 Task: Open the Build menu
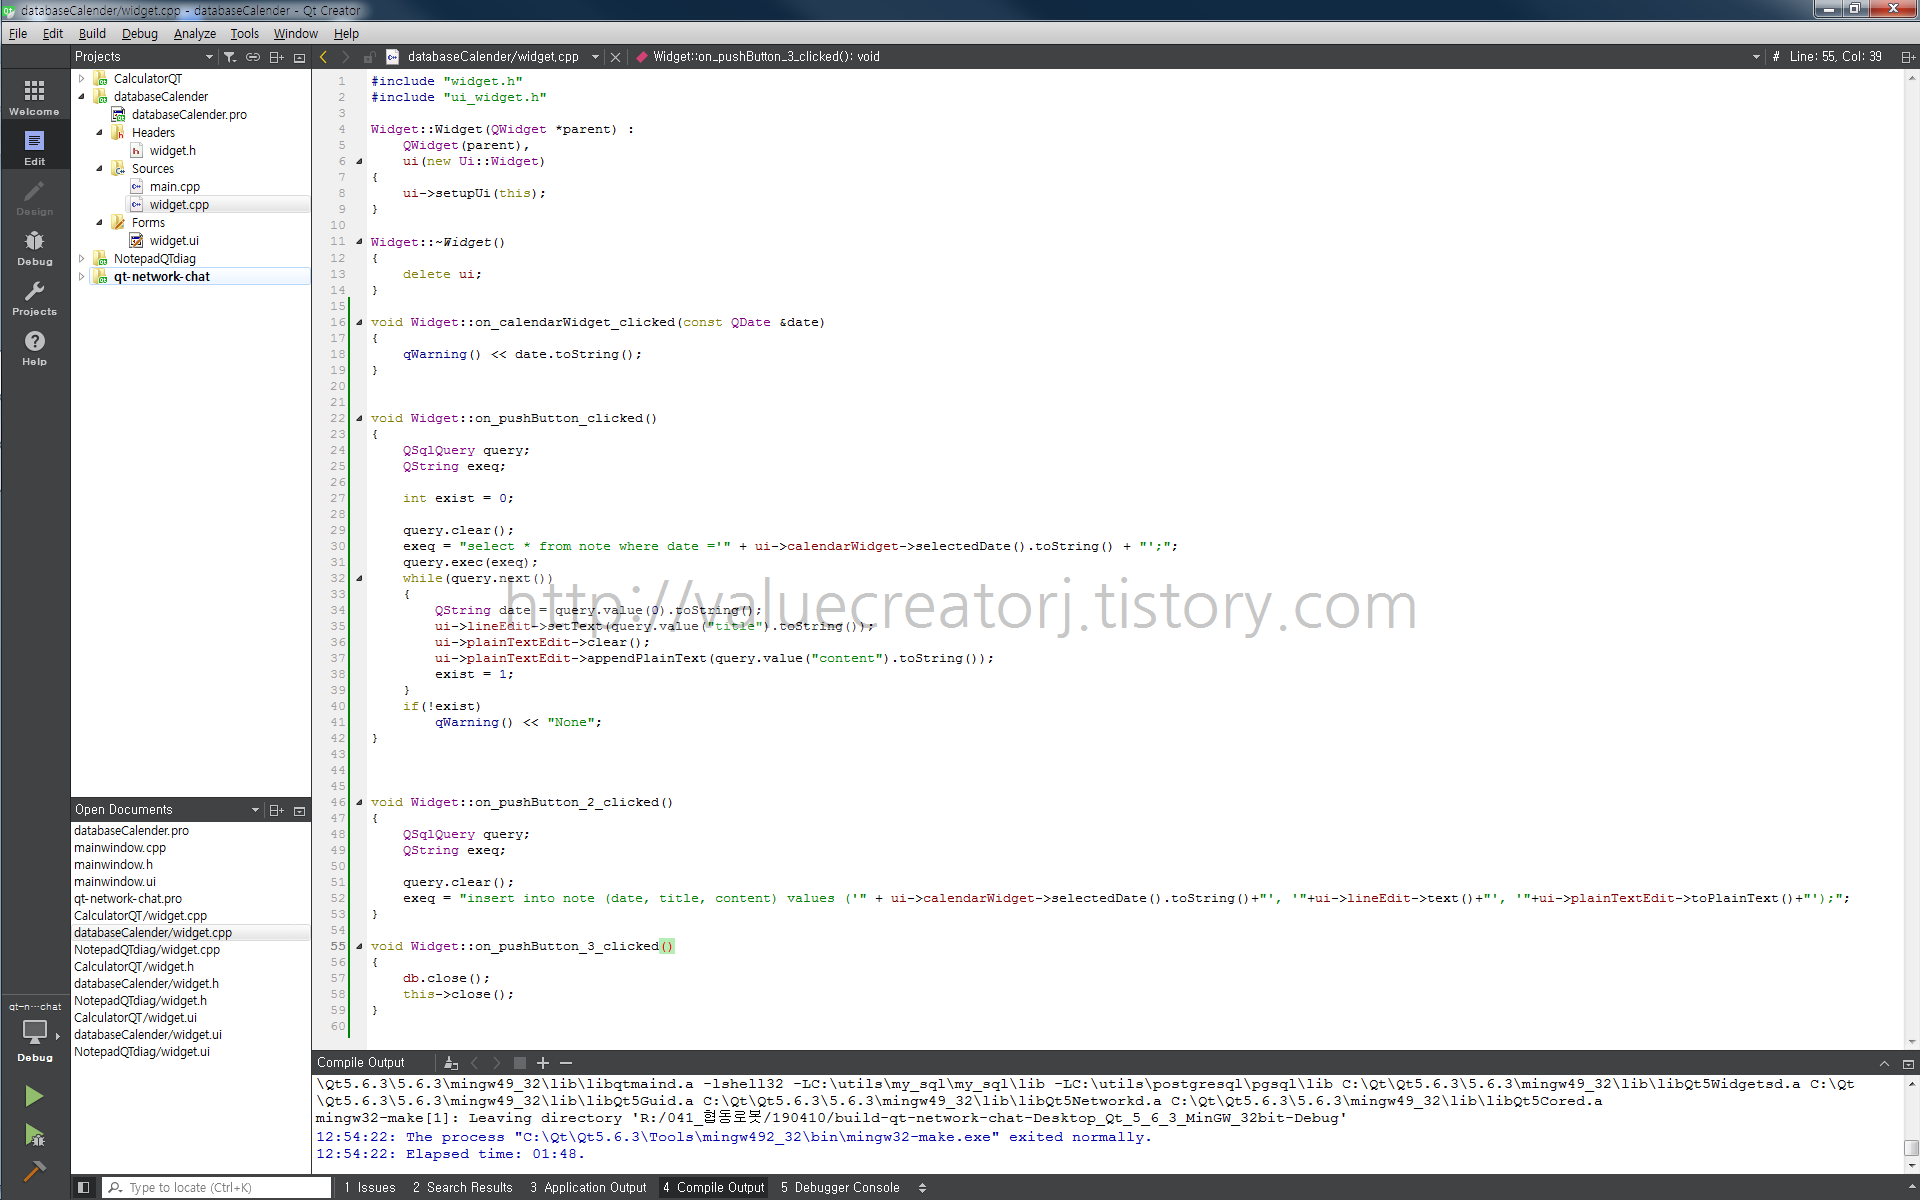[x=92, y=33]
